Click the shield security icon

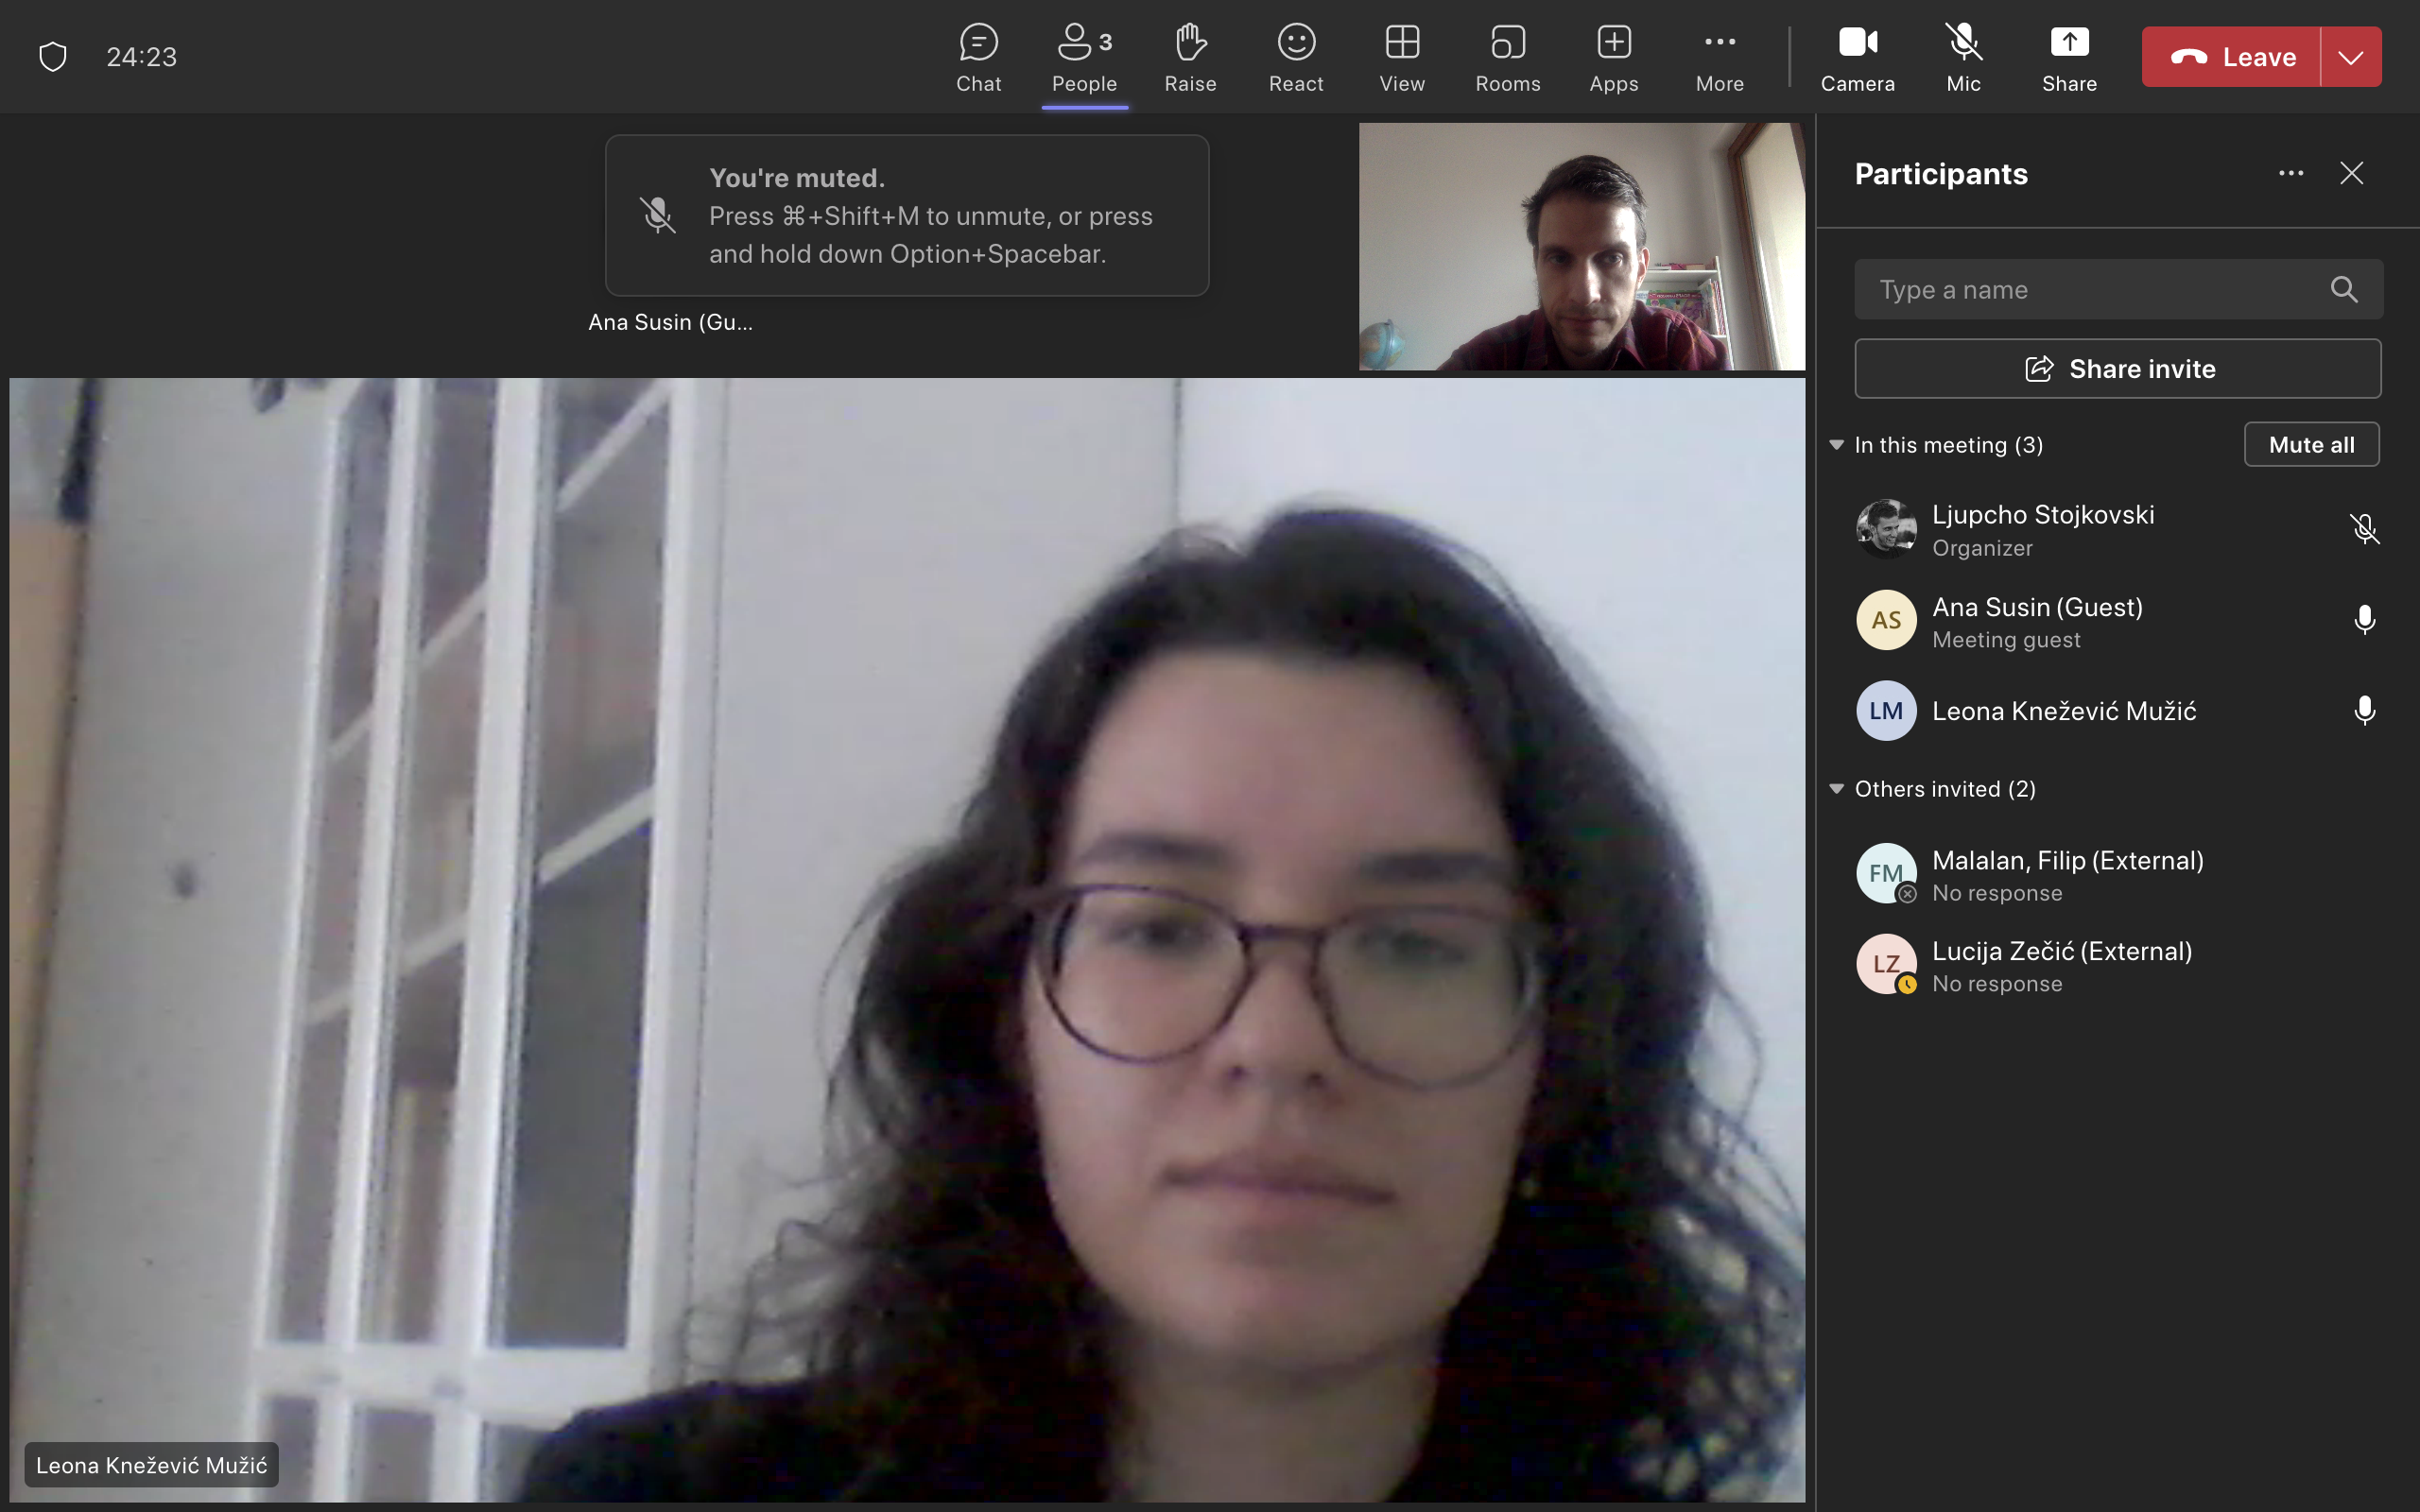click(53, 57)
